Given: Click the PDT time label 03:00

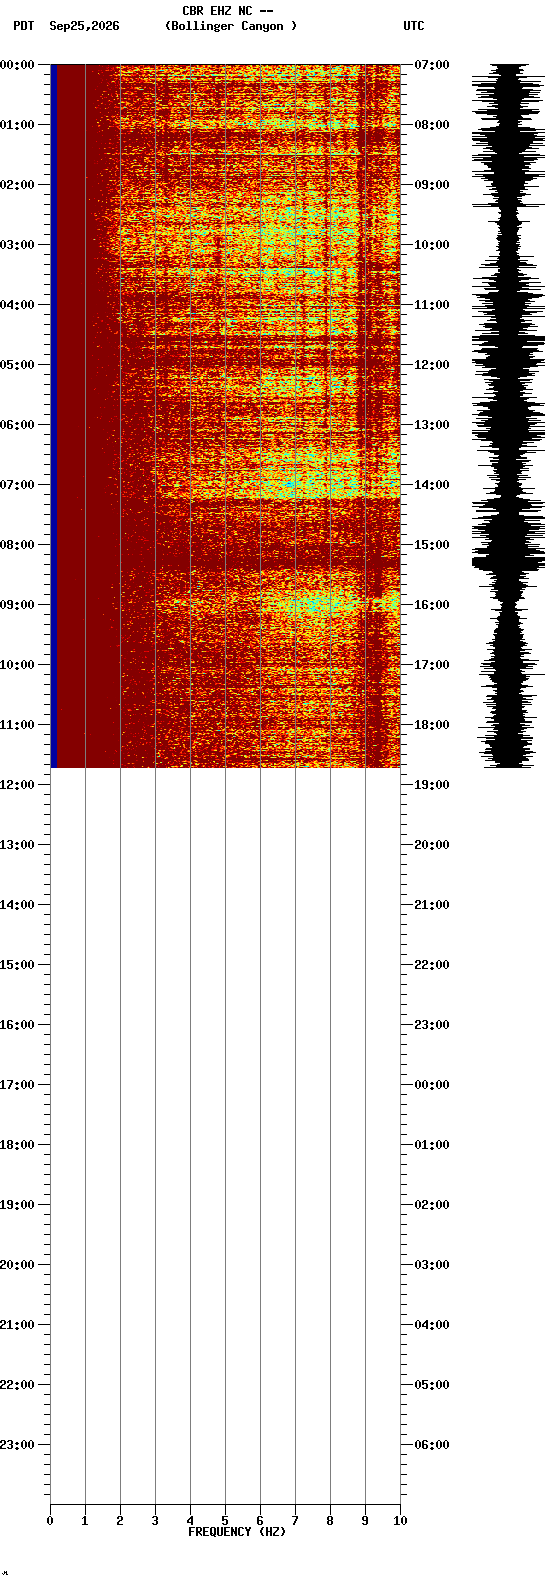Looking at the screenshot, I should point(17,245).
